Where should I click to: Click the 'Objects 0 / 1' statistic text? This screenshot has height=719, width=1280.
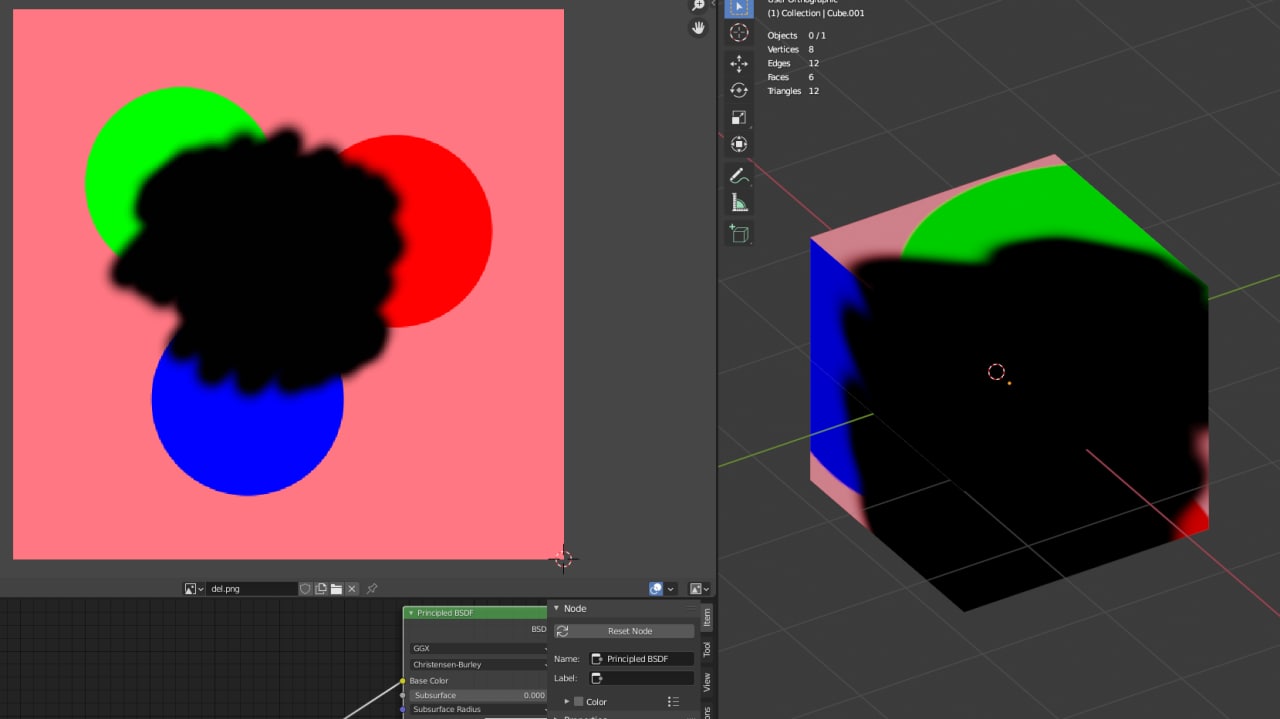coord(797,35)
